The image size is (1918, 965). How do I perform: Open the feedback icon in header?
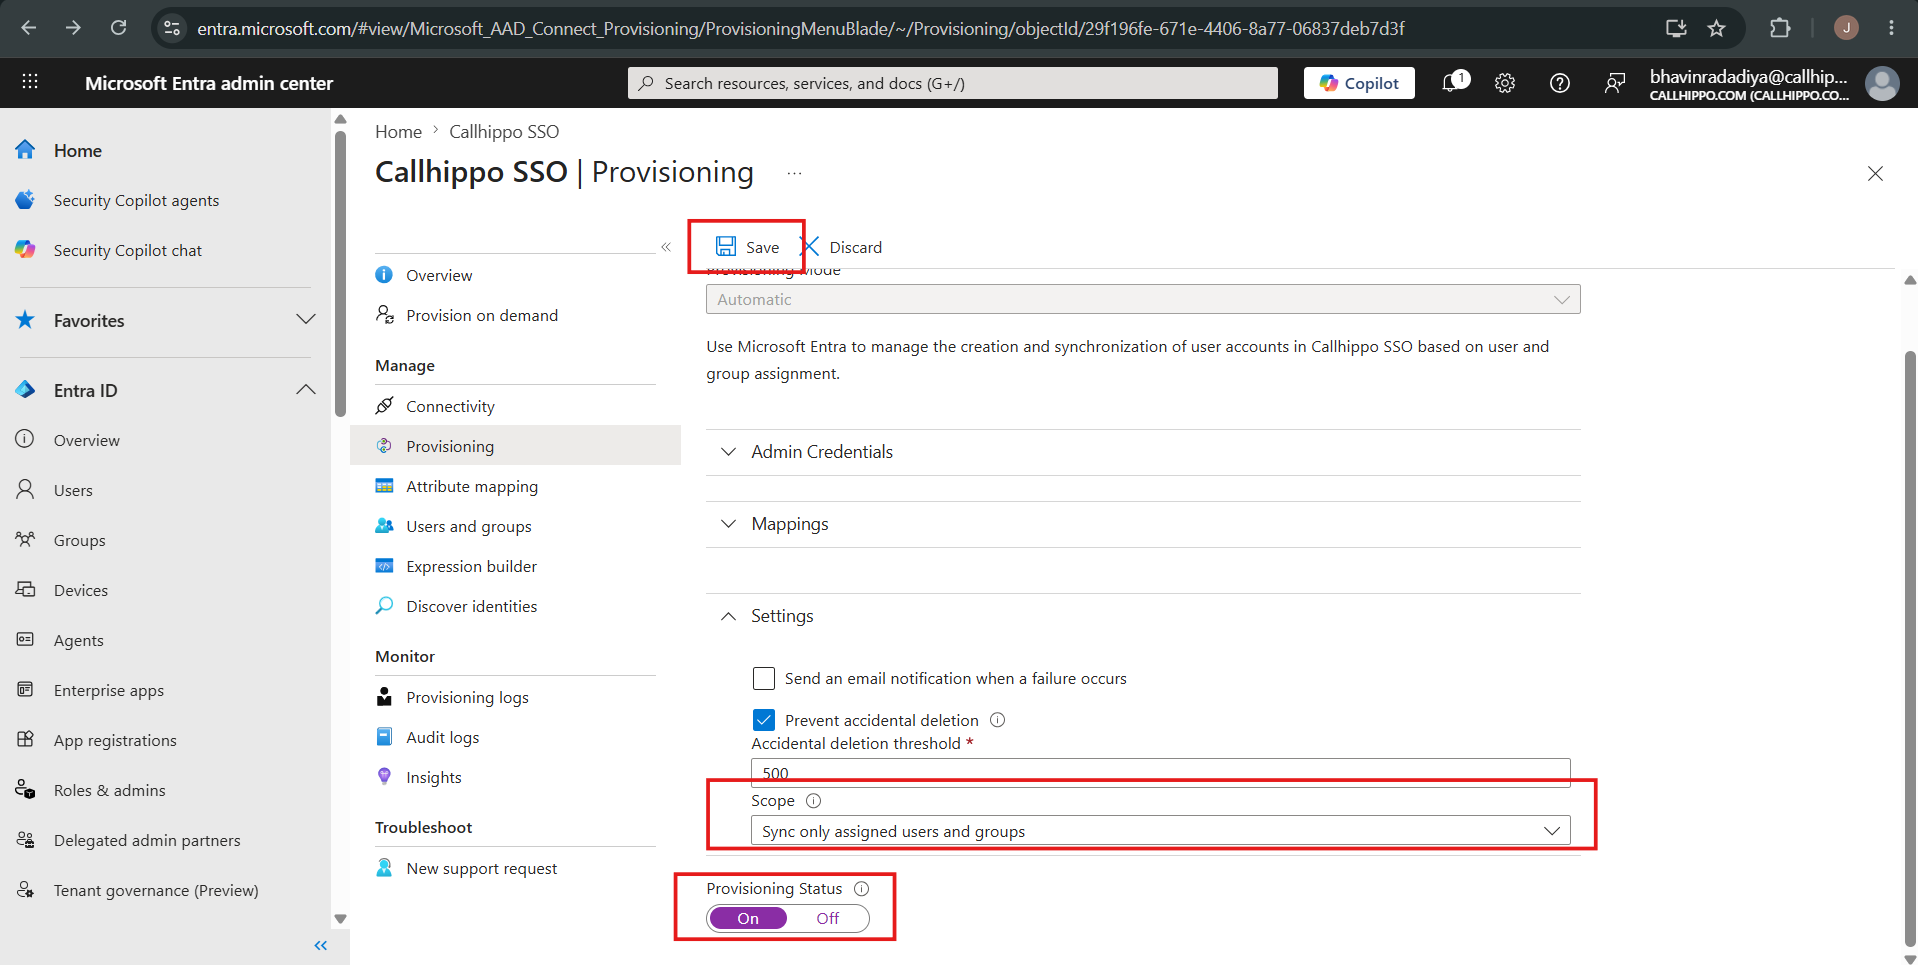tap(1614, 83)
